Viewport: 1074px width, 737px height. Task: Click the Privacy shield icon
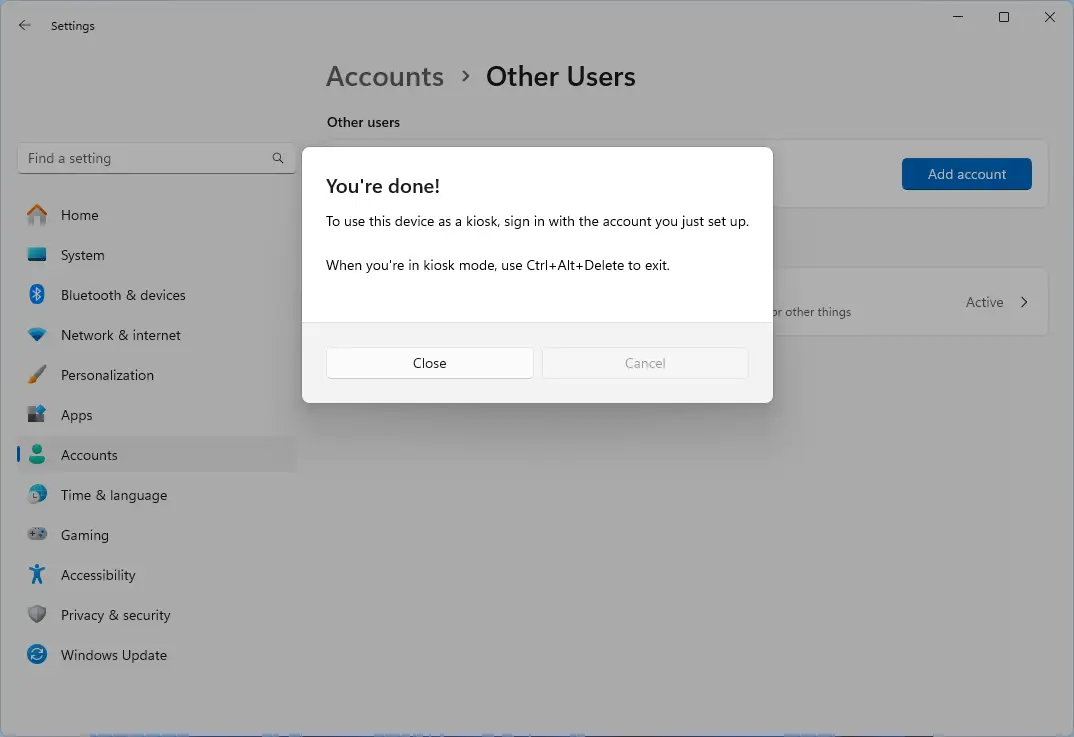click(37, 614)
